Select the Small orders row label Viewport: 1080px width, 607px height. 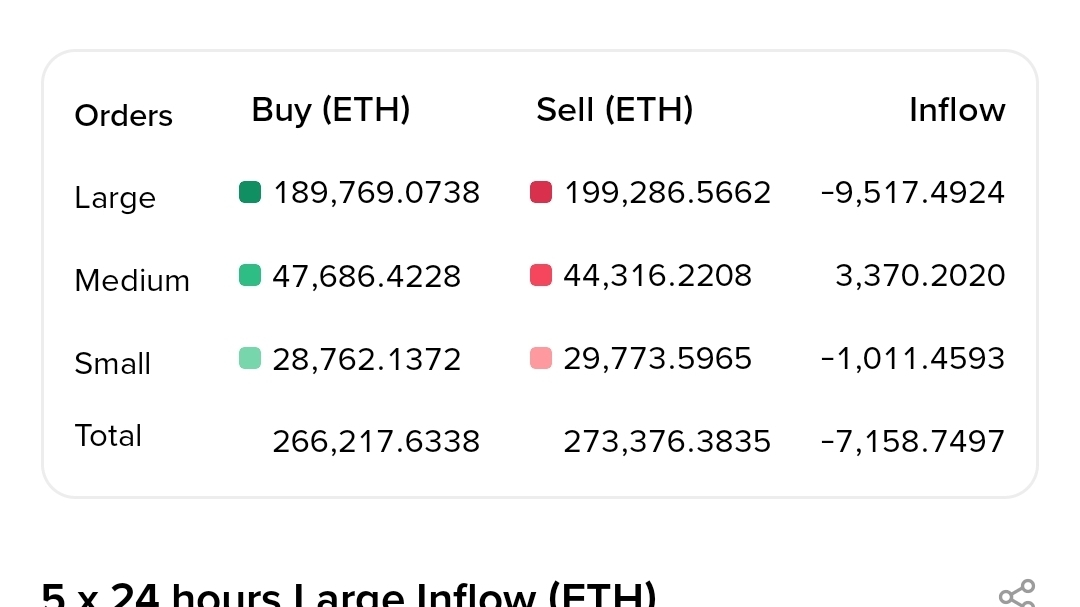(113, 364)
